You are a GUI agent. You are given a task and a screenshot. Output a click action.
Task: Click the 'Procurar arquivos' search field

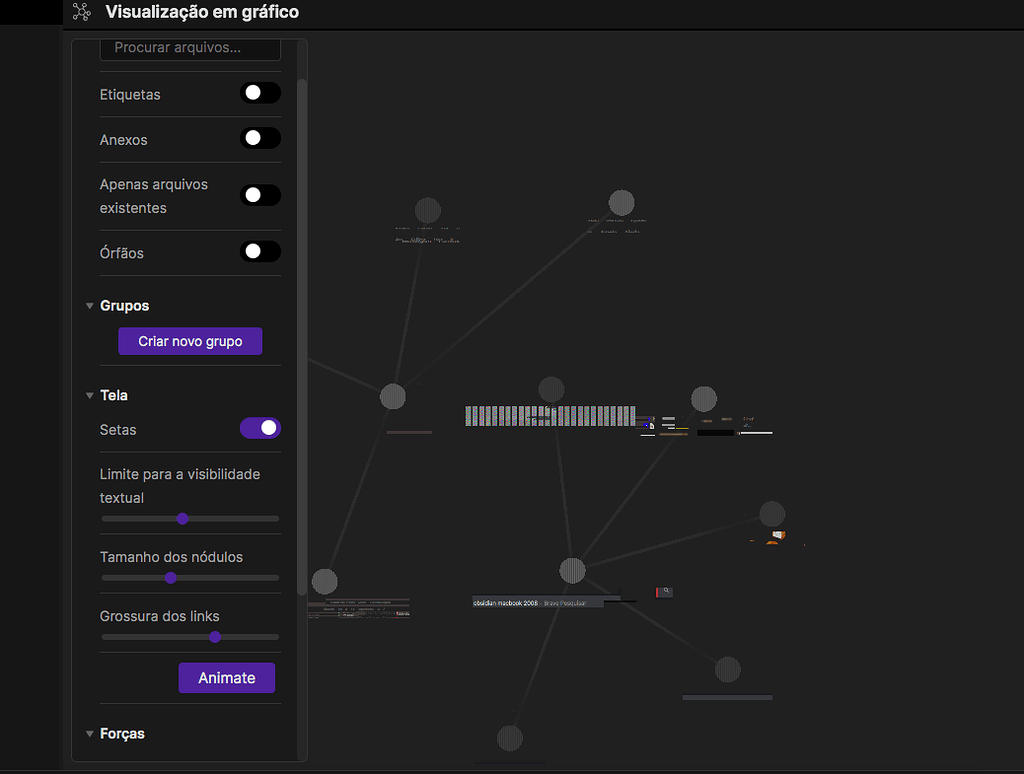190,48
